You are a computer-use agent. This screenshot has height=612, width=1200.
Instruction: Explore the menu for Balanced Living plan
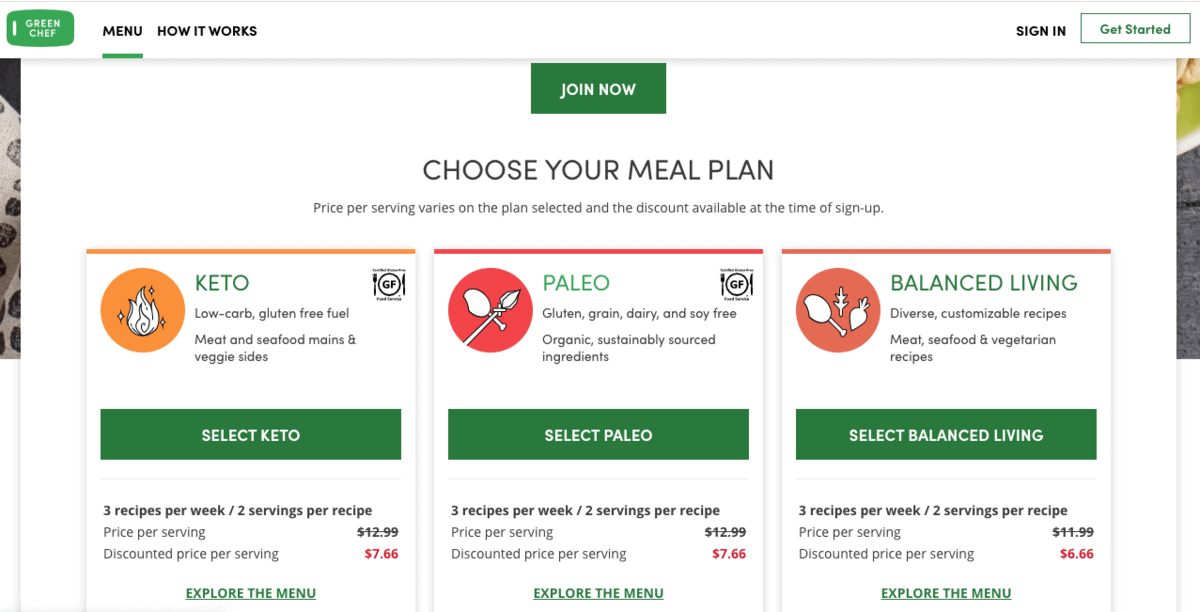pyautogui.click(x=946, y=593)
